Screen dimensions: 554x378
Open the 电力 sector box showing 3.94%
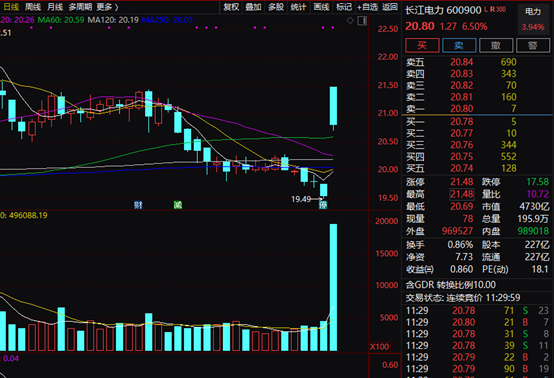tap(533, 19)
